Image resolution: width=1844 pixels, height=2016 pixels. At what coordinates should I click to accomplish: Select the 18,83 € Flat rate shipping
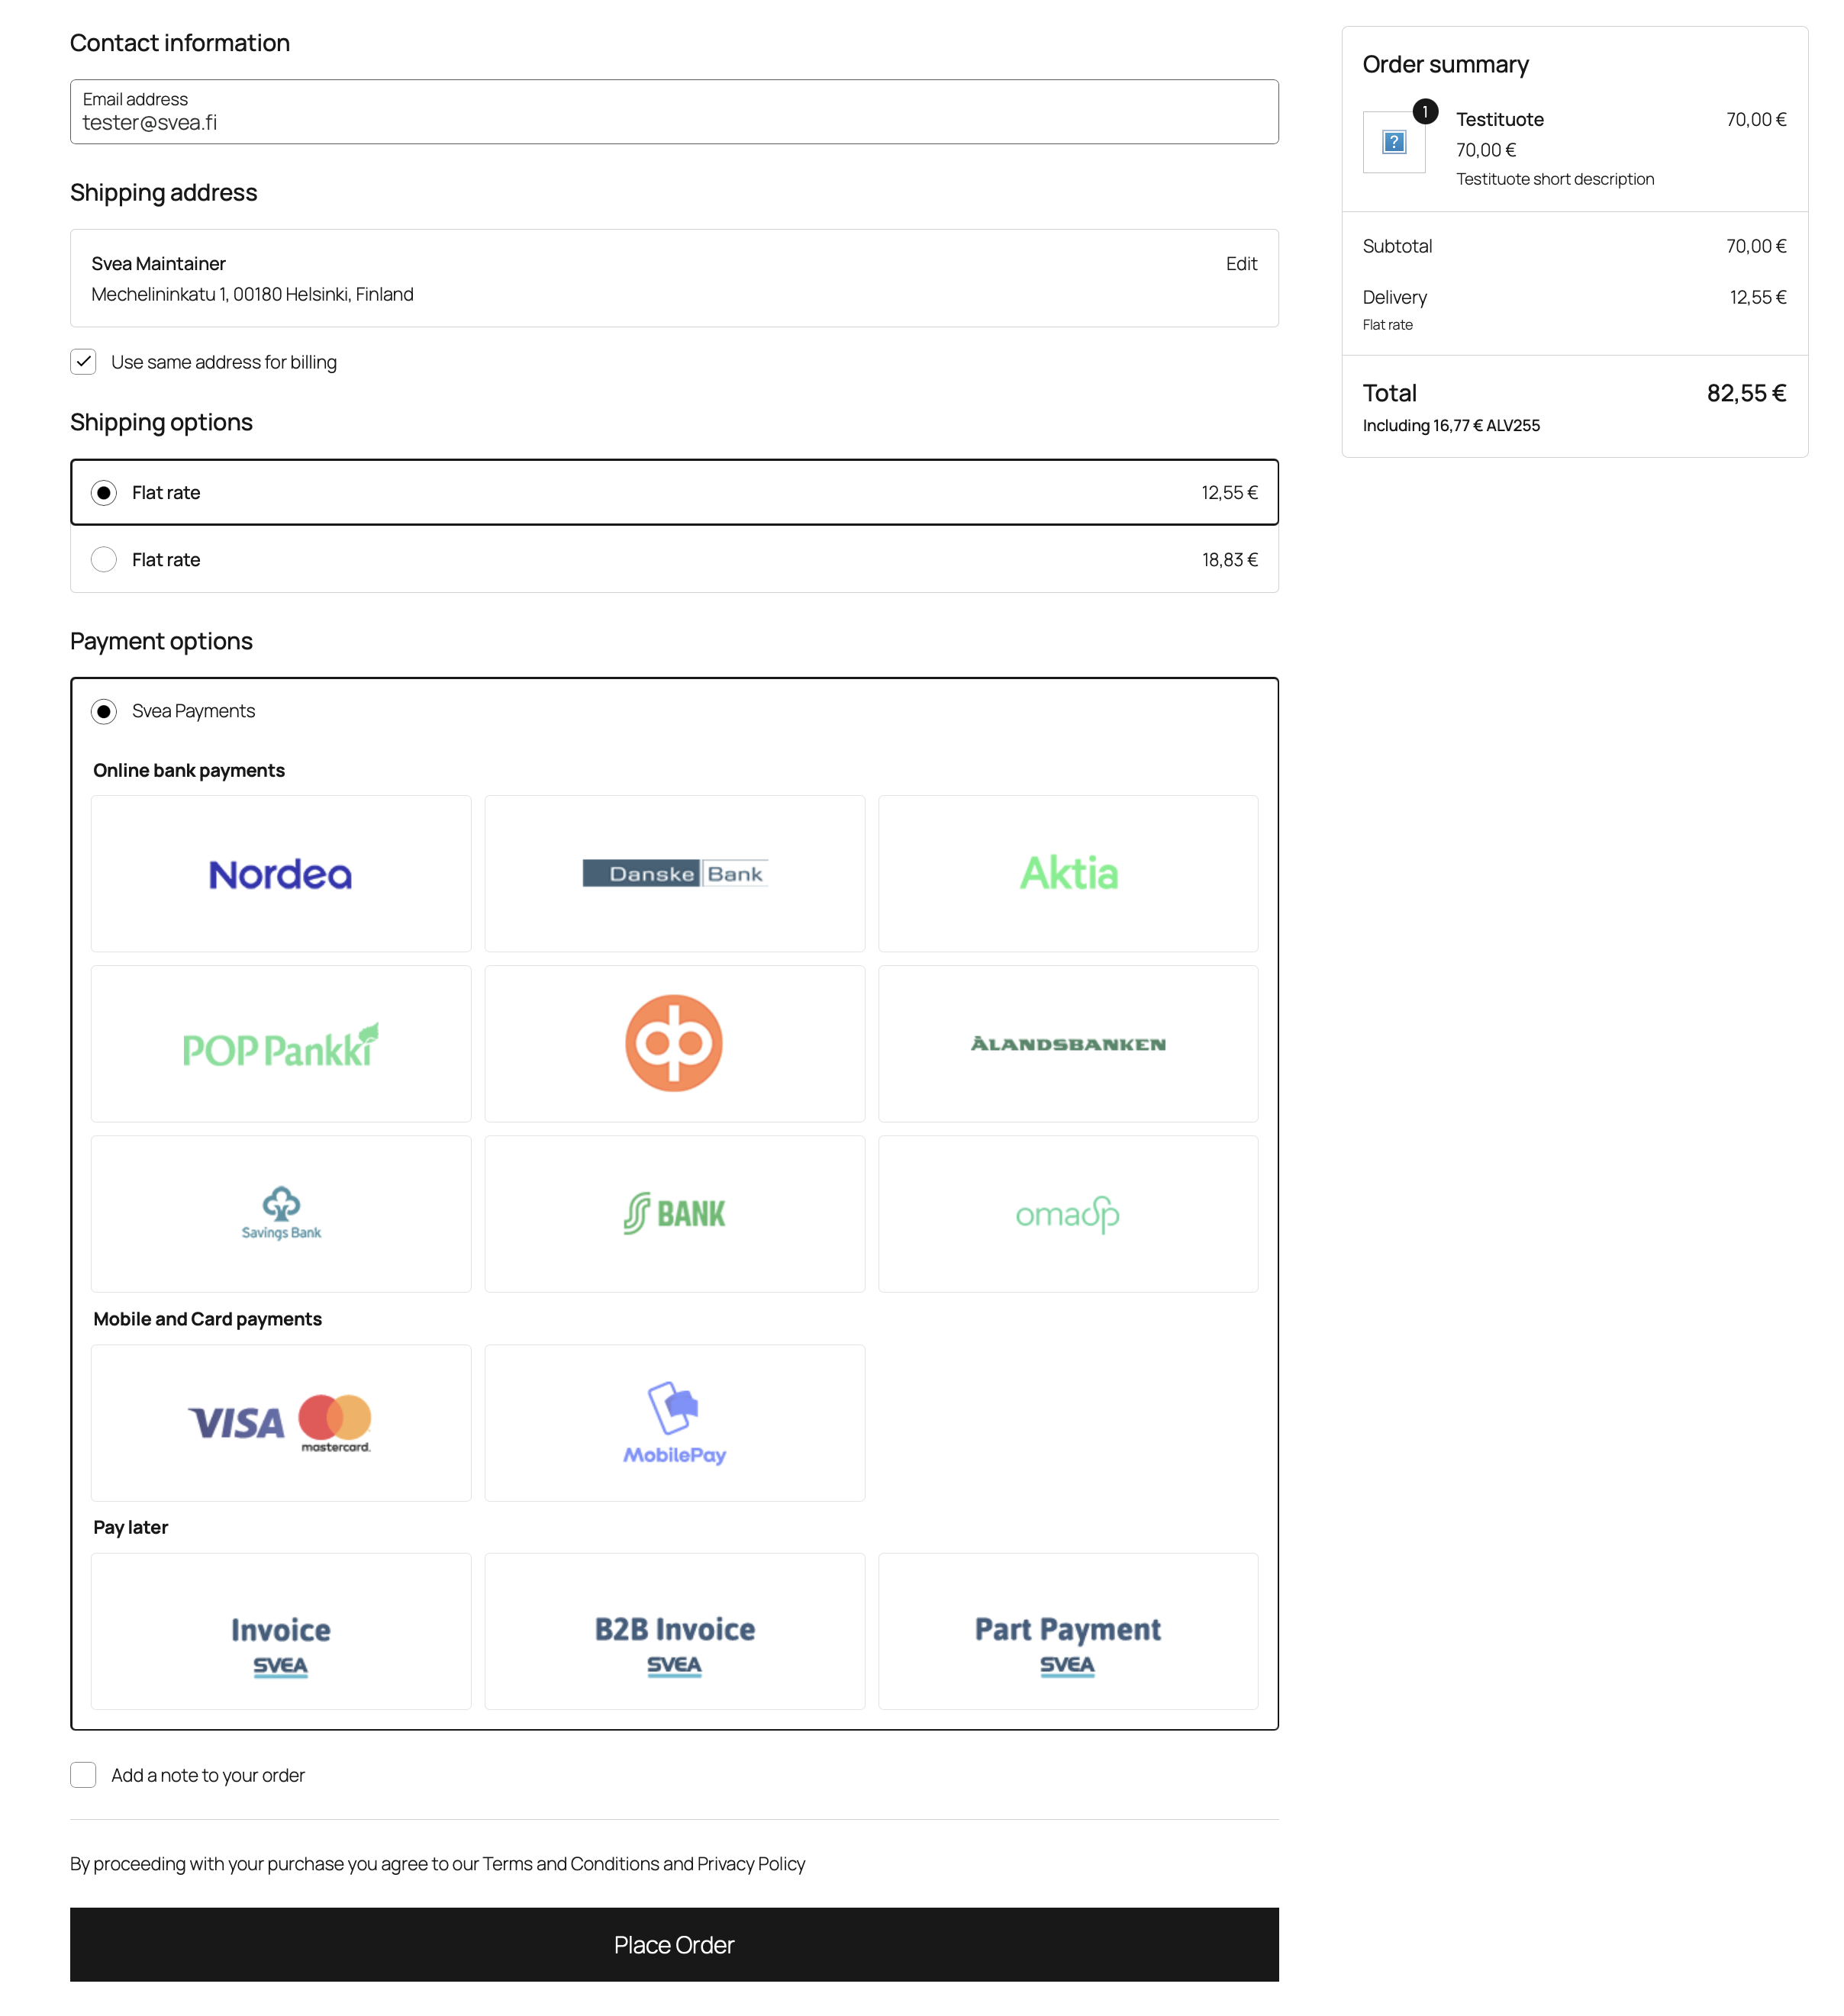tap(675, 560)
